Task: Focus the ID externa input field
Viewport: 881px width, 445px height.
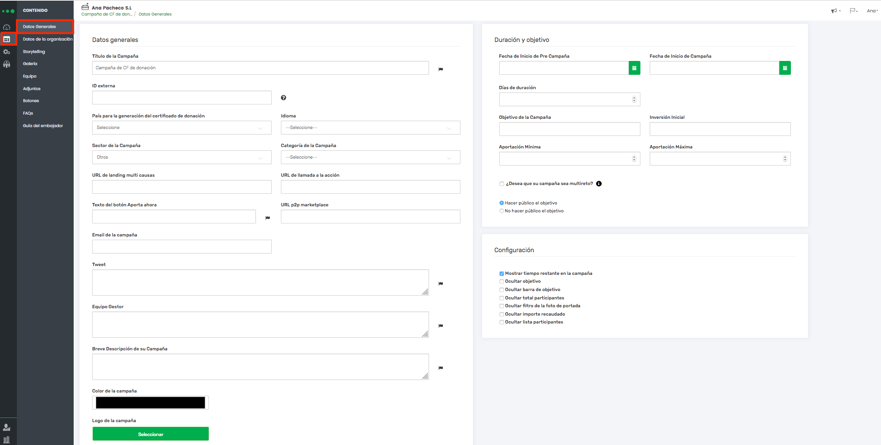Action: (181, 98)
